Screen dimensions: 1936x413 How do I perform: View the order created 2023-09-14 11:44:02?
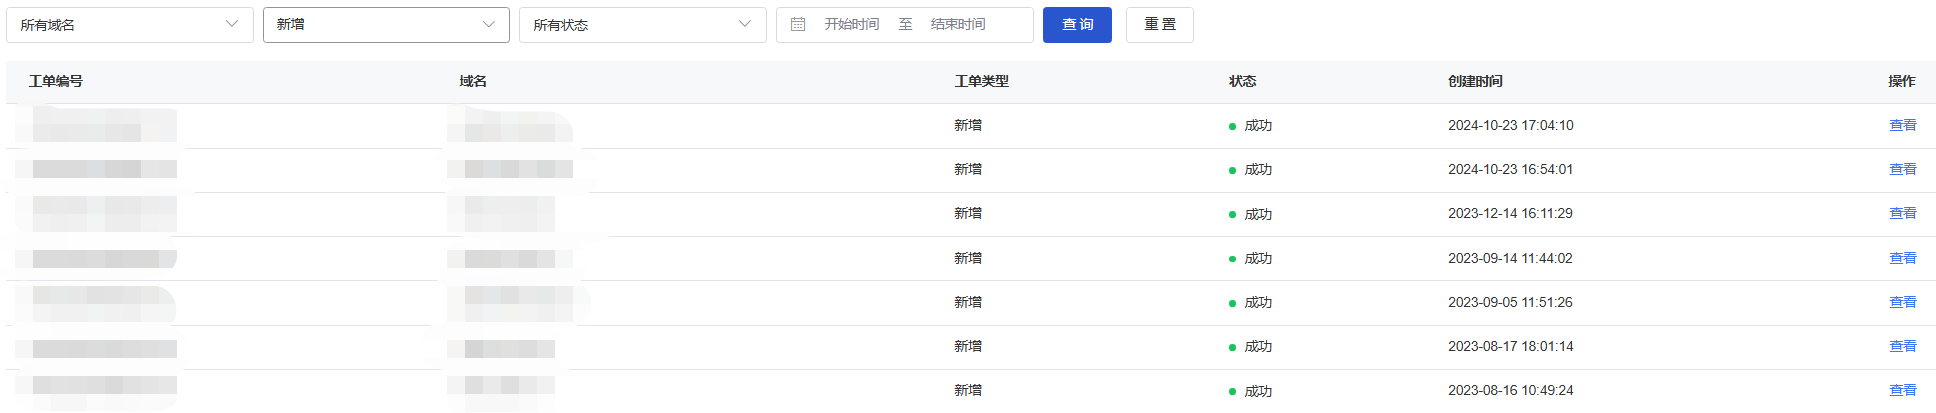point(1902,258)
